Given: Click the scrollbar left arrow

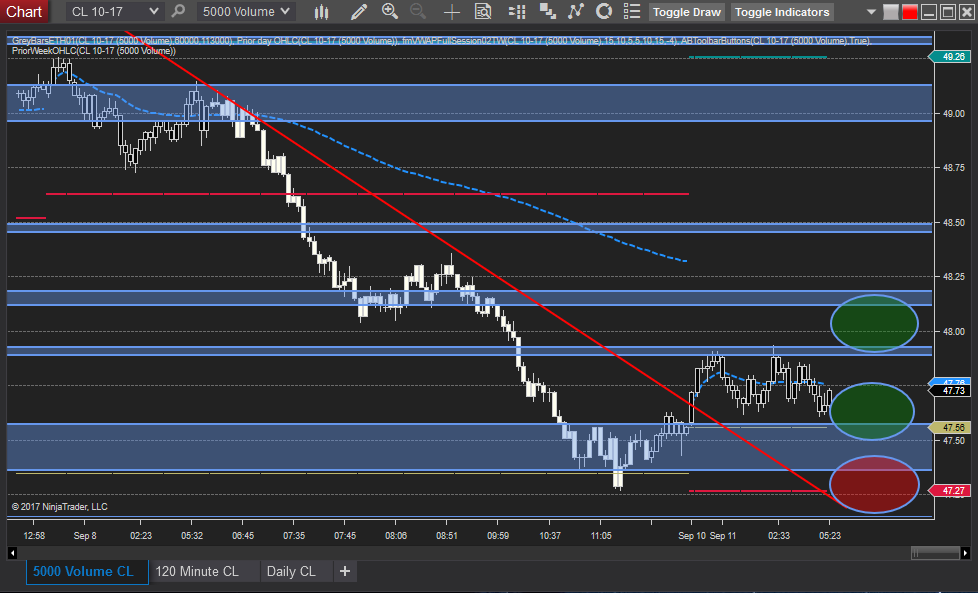Looking at the screenshot, I should pyautogui.click(x=12, y=552).
